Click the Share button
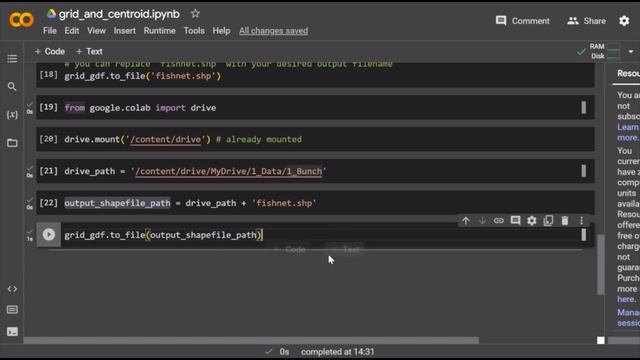Image resolution: width=640 pixels, height=360 pixels. pyautogui.click(x=587, y=21)
